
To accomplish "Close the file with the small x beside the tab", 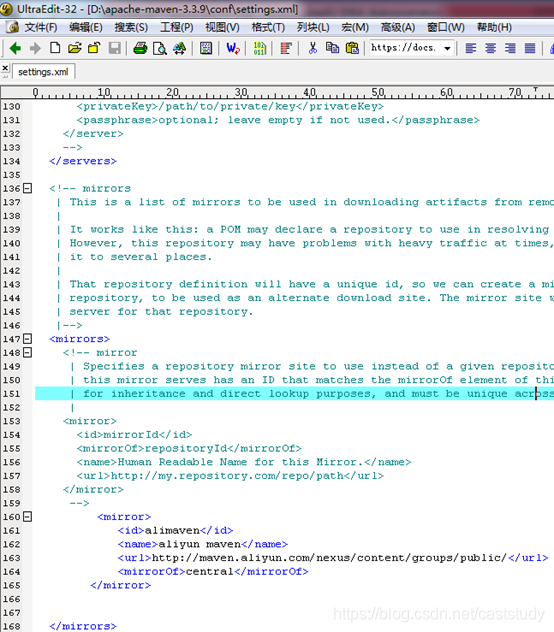I will tap(5, 68).
